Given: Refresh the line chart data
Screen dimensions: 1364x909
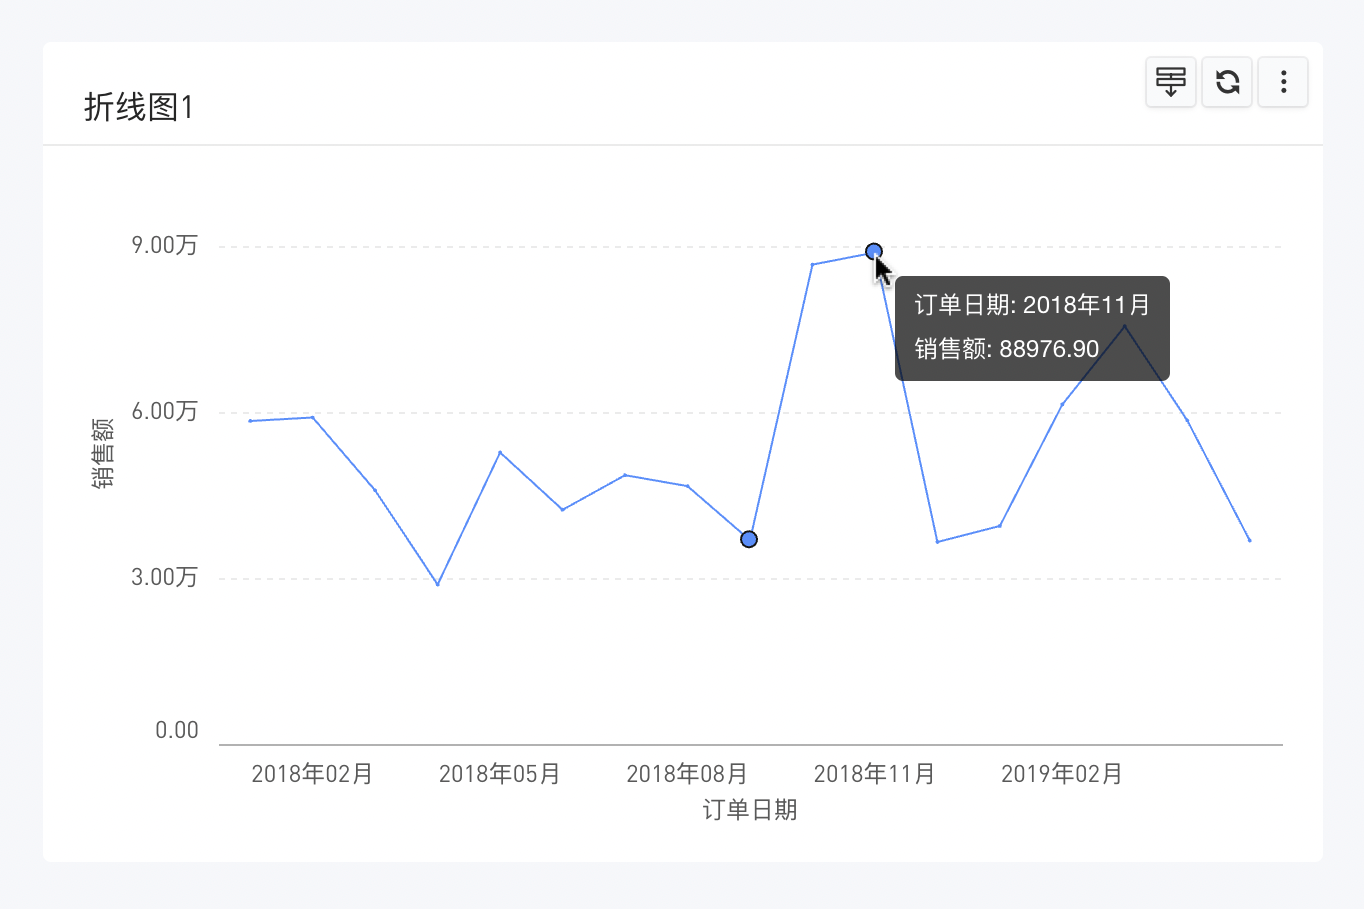Looking at the screenshot, I should coord(1227,82).
